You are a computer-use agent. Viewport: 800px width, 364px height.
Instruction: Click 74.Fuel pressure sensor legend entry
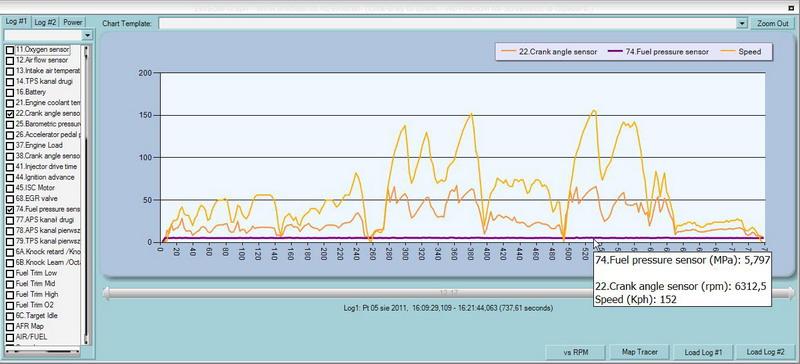point(658,52)
